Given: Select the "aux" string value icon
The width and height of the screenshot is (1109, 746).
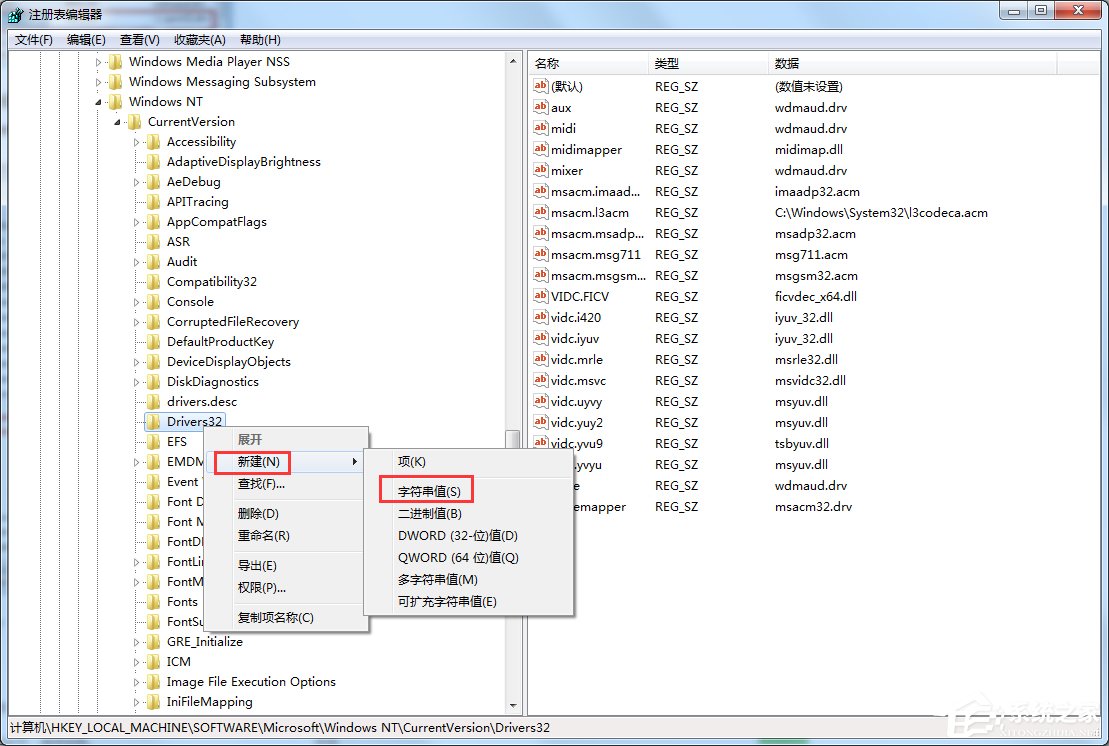Looking at the screenshot, I should click(x=540, y=107).
